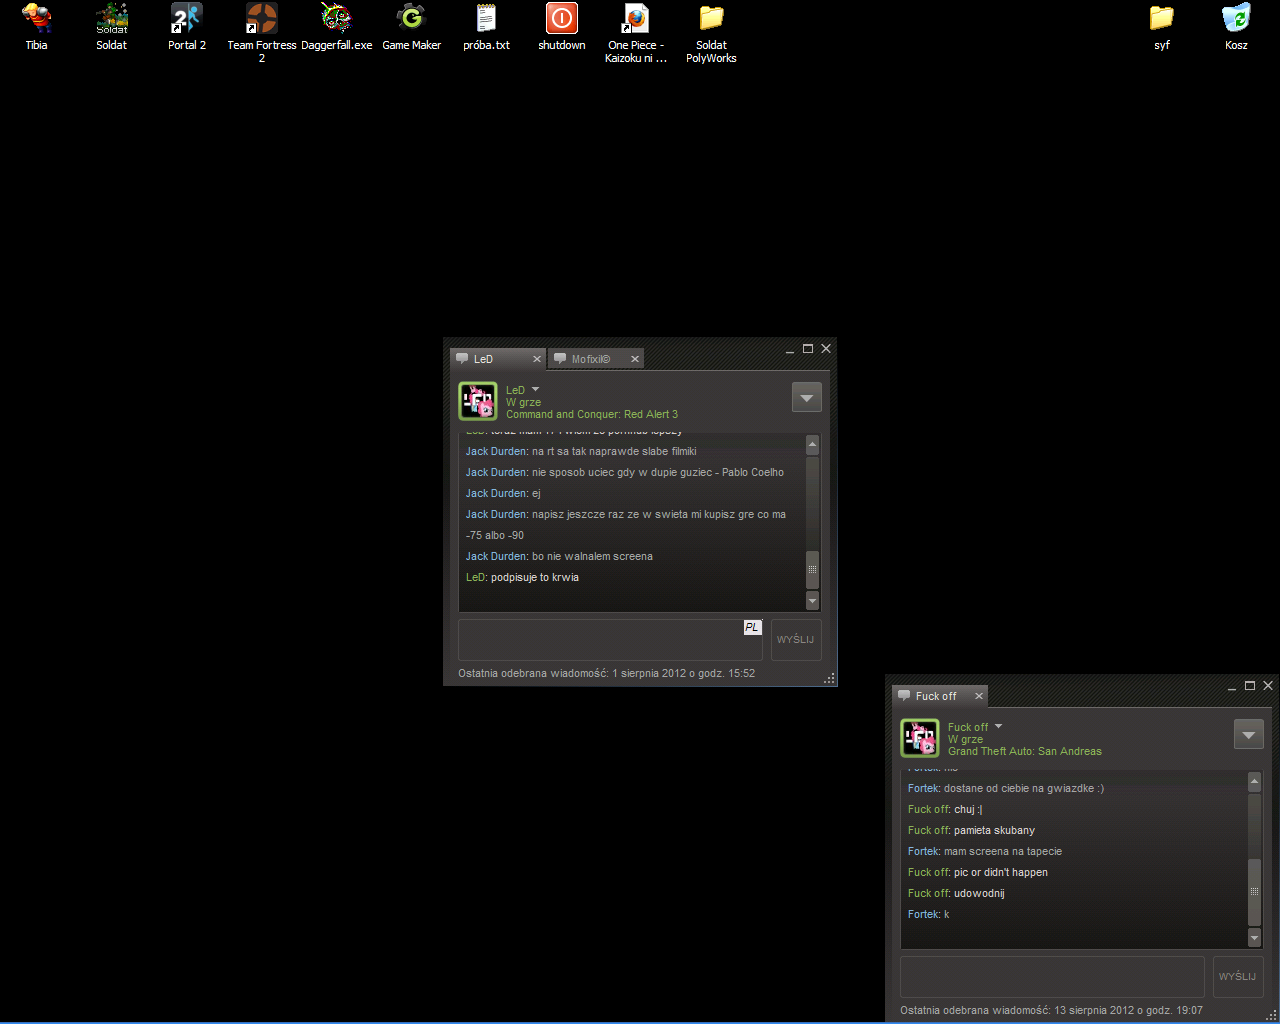The image size is (1280, 1024).
Task: Expand the LeD name dropdown arrow
Action: click(535, 390)
